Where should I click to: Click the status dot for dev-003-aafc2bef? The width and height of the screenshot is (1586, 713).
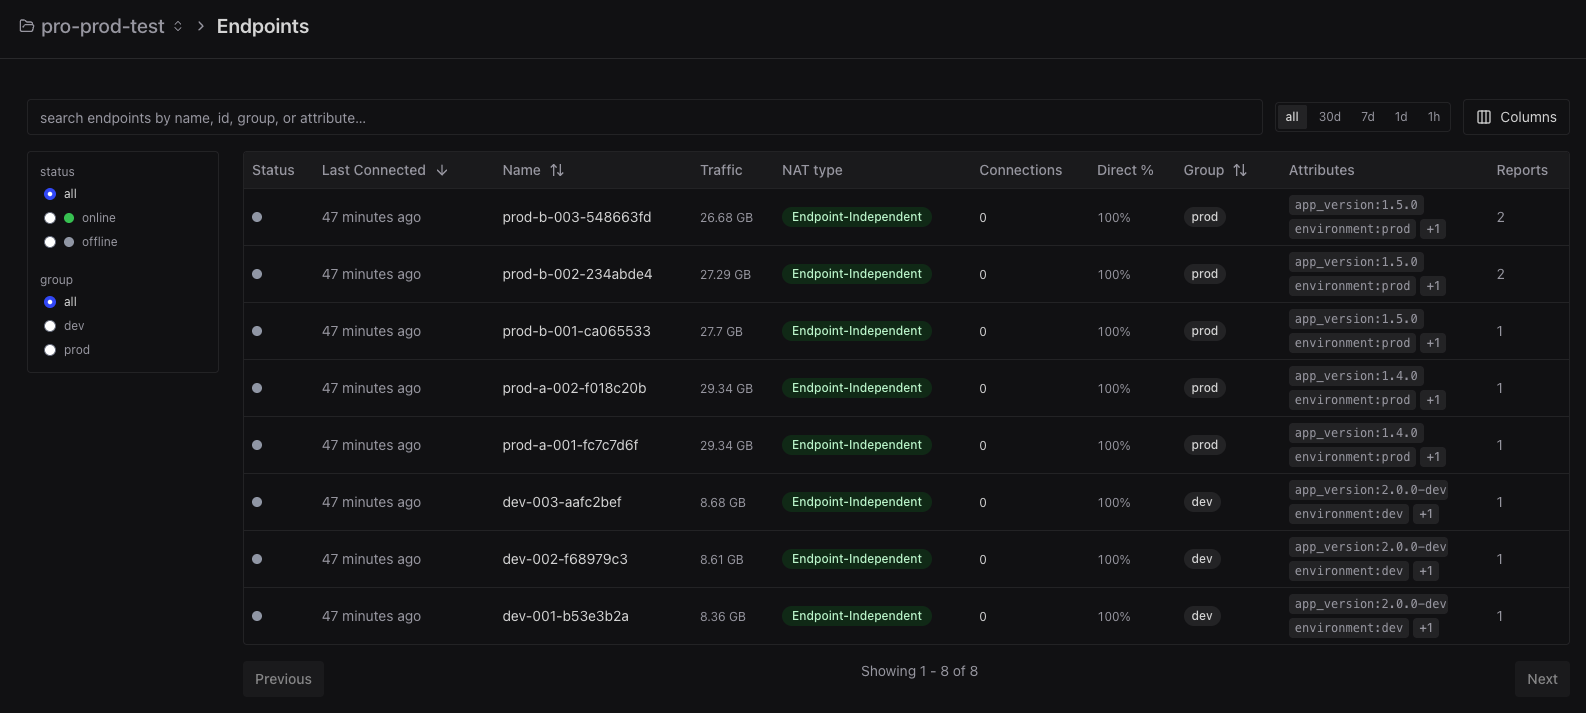(x=257, y=502)
